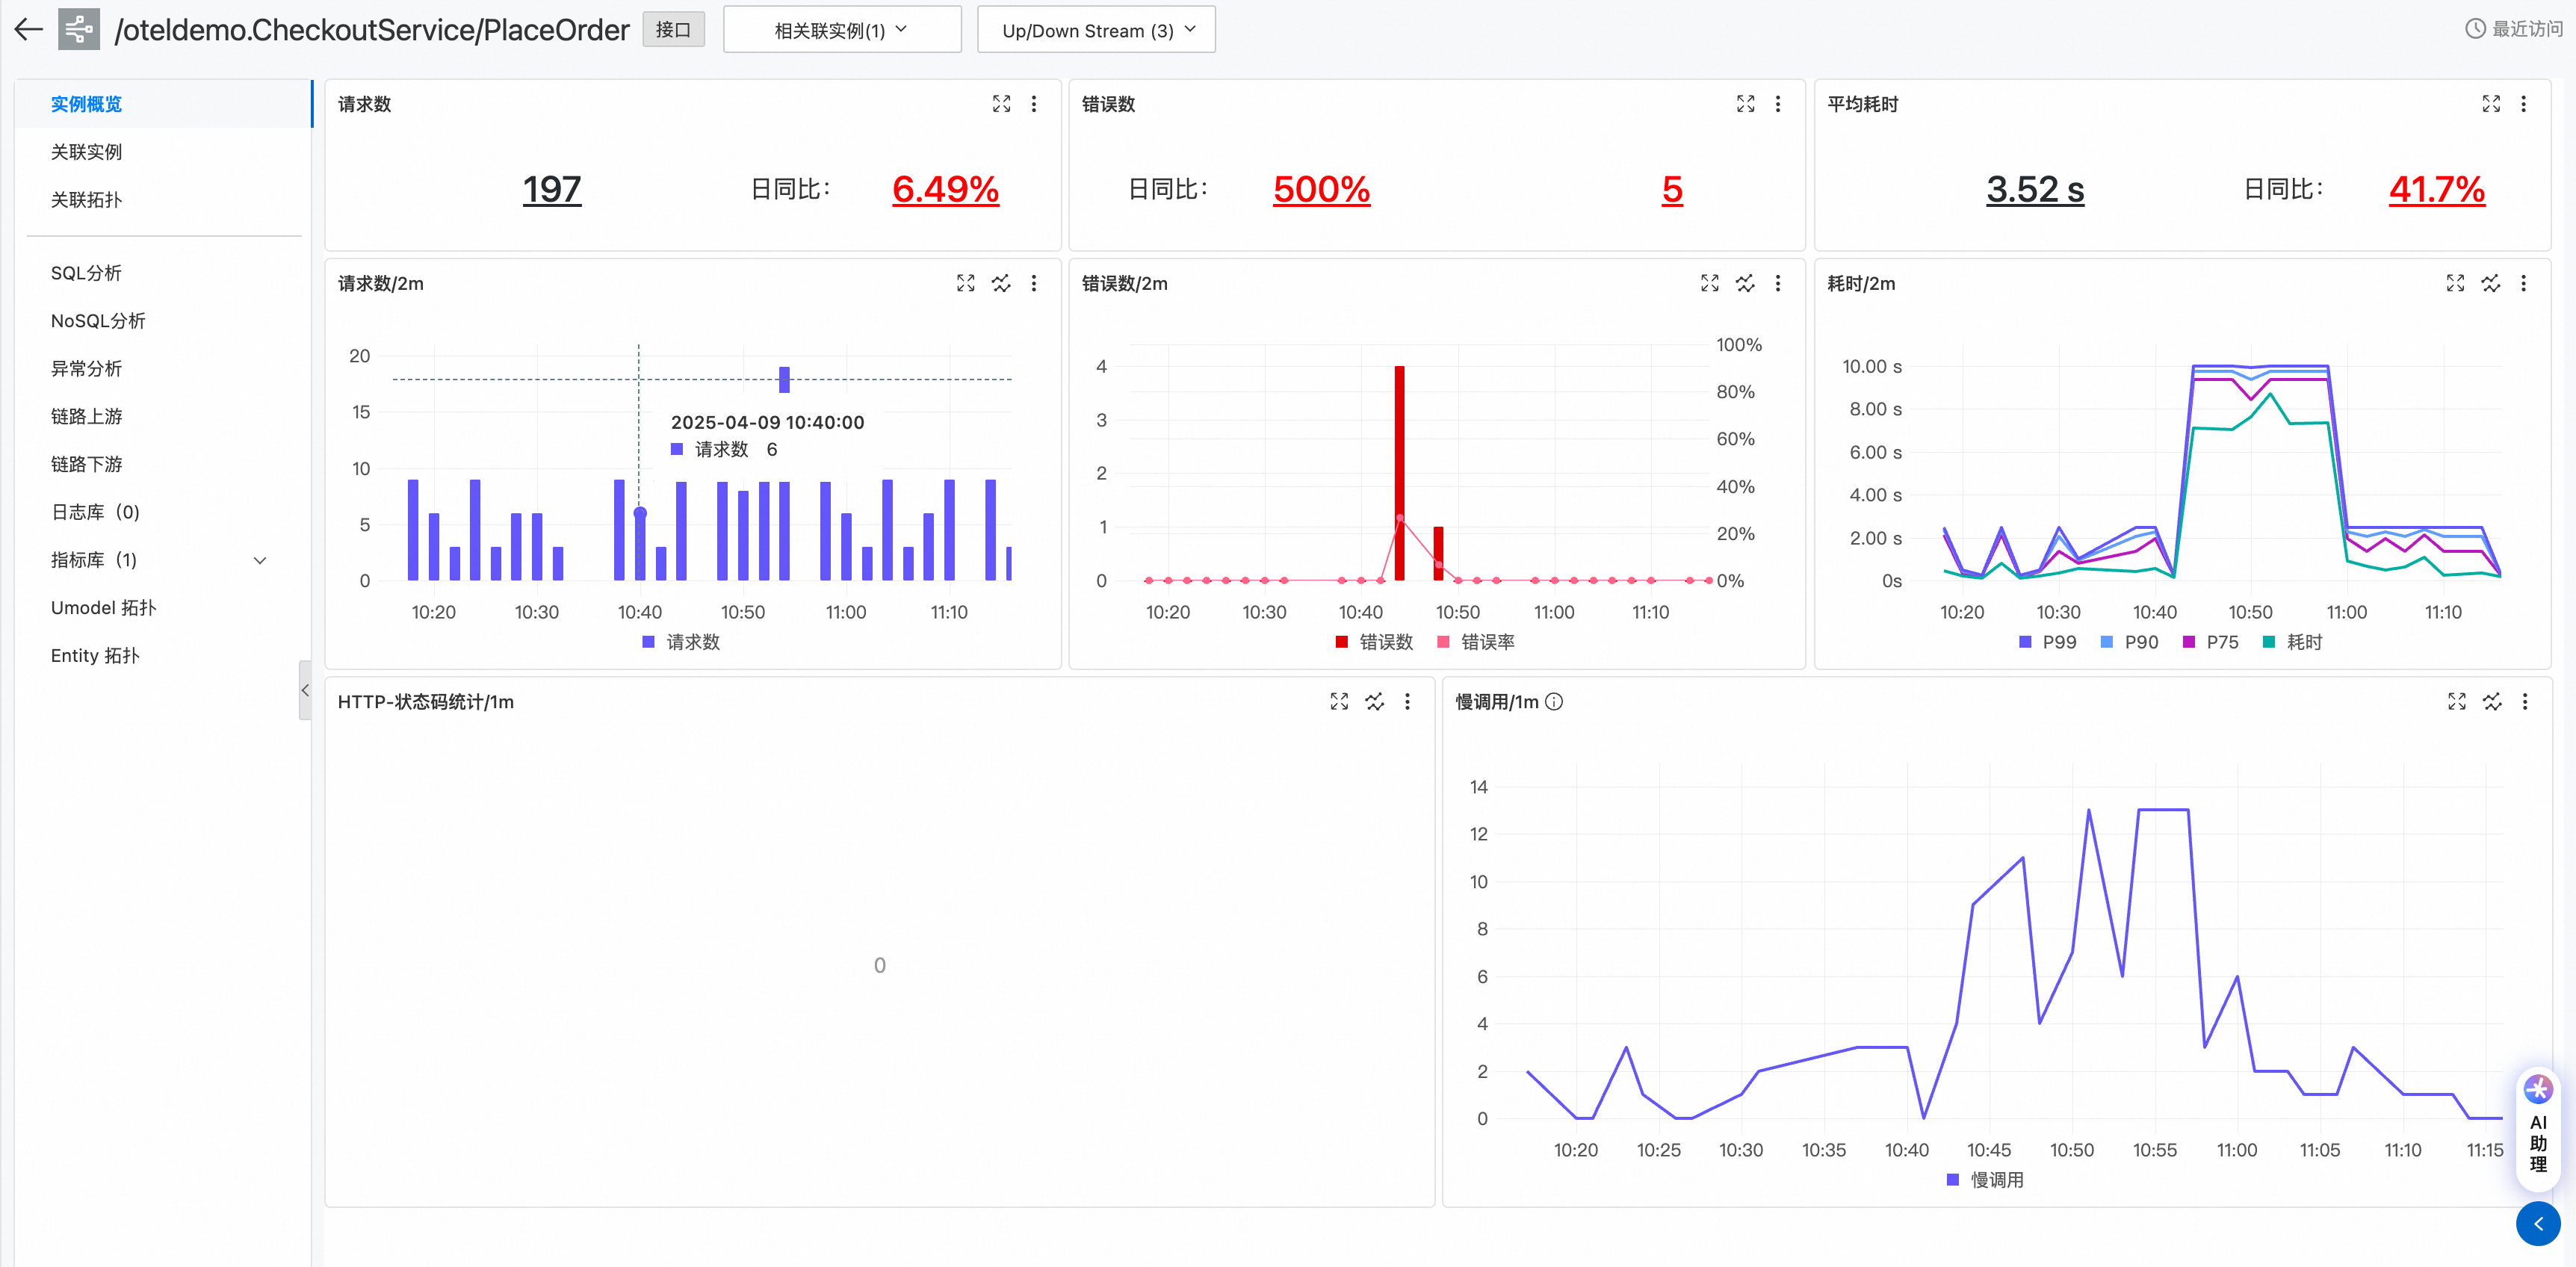
Task: Expand the 耗时/2m chart to fullscreen
Action: point(2455,284)
